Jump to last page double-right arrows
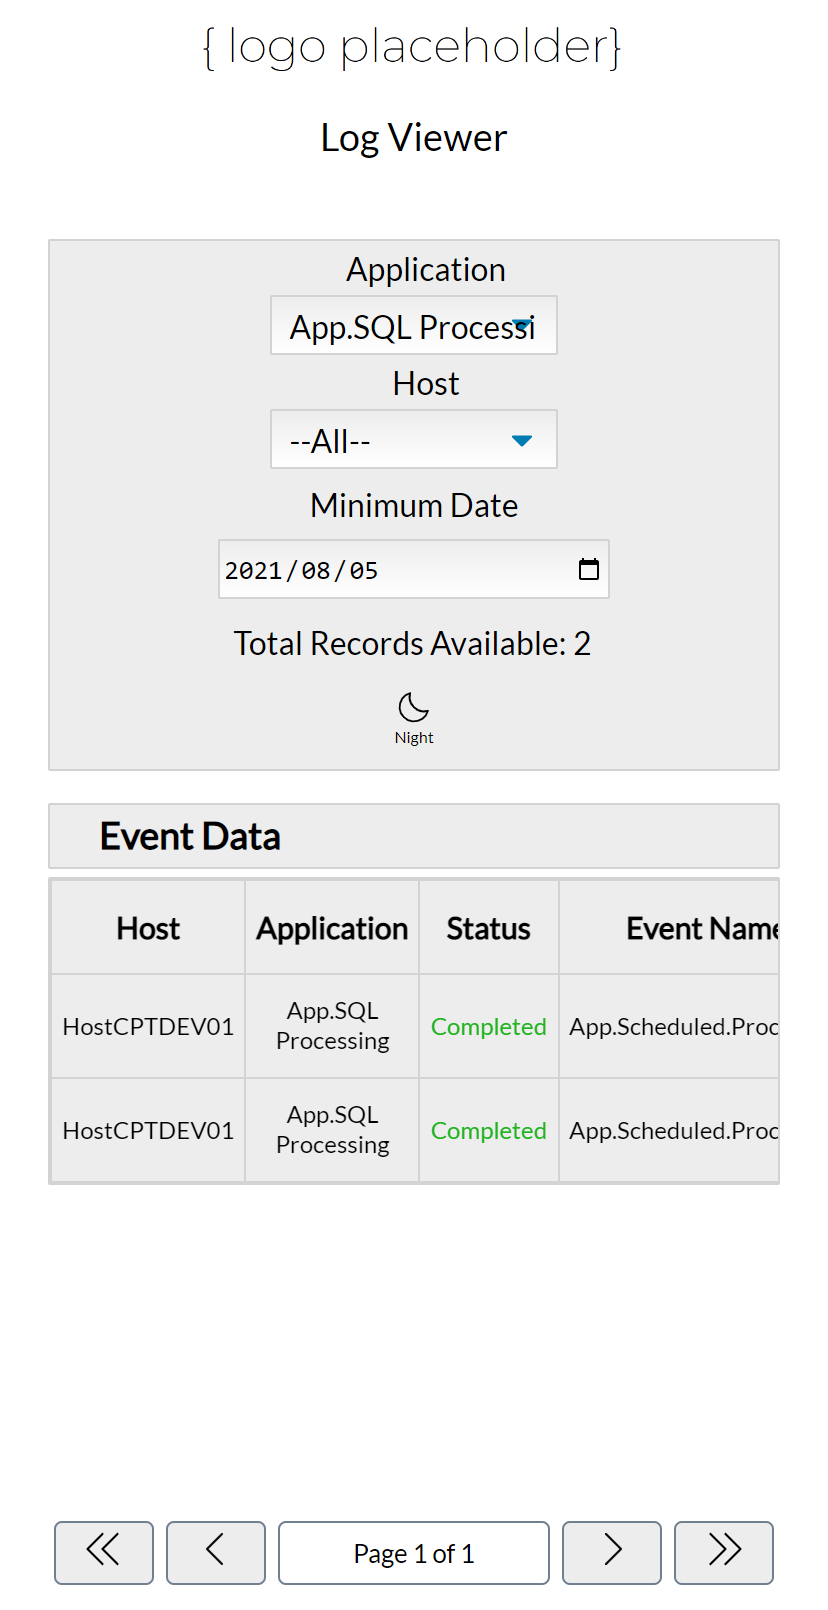The height and width of the screenshot is (1610, 828). click(x=724, y=1552)
